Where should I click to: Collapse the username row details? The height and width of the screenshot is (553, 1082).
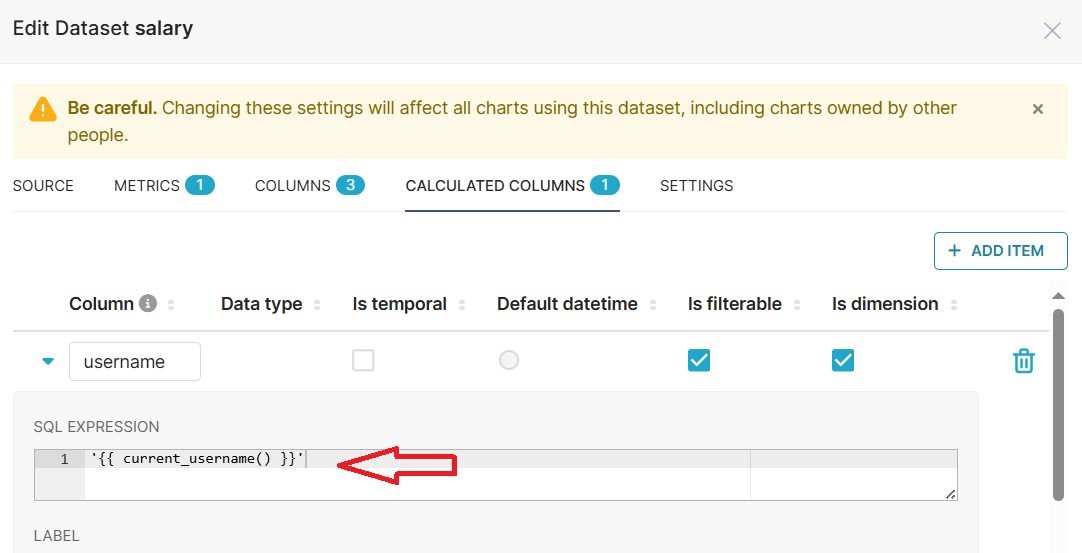click(x=47, y=361)
